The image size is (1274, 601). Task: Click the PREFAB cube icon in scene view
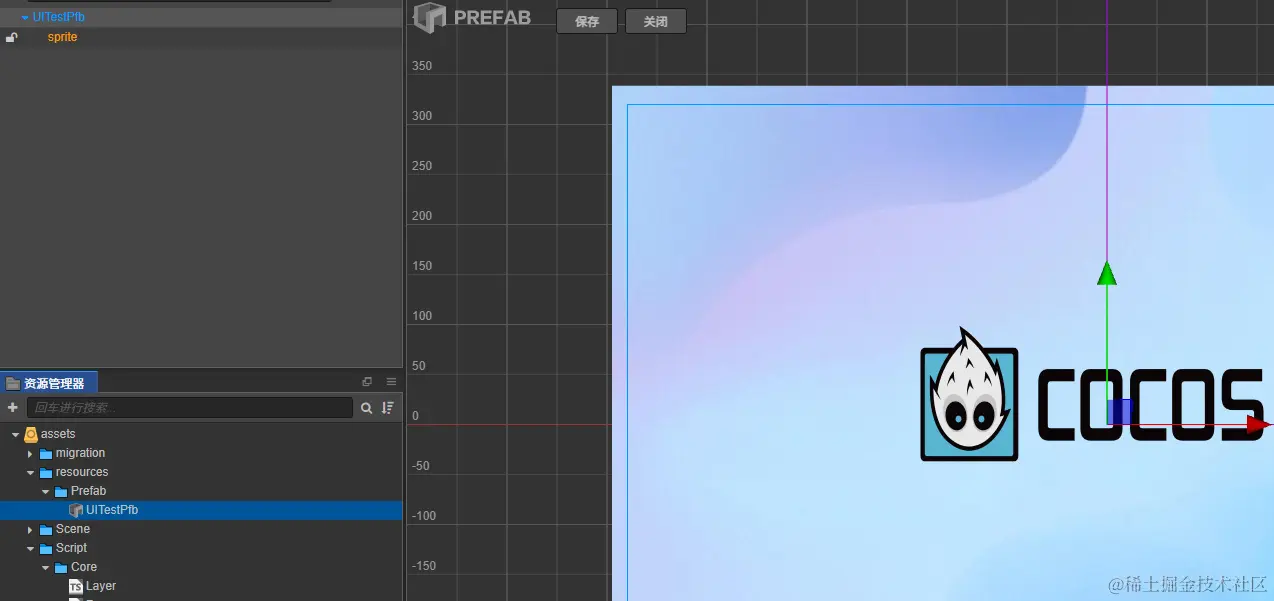click(x=430, y=17)
